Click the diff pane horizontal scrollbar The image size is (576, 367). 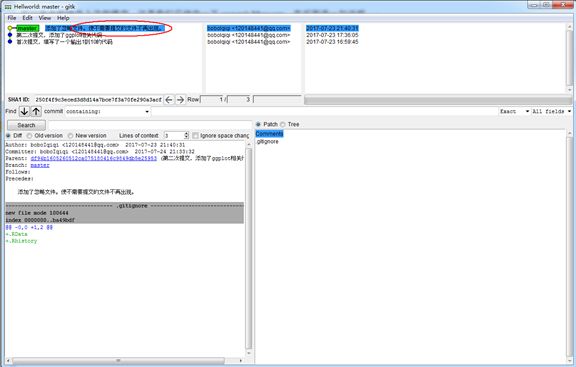click(118, 361)
